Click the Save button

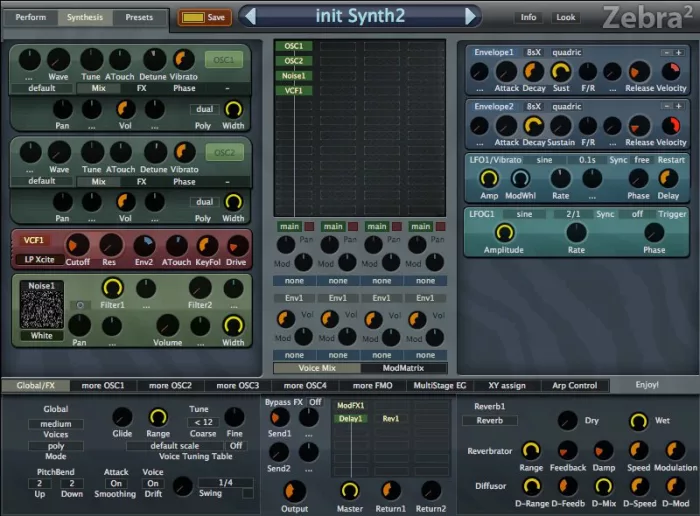(205, 17)
